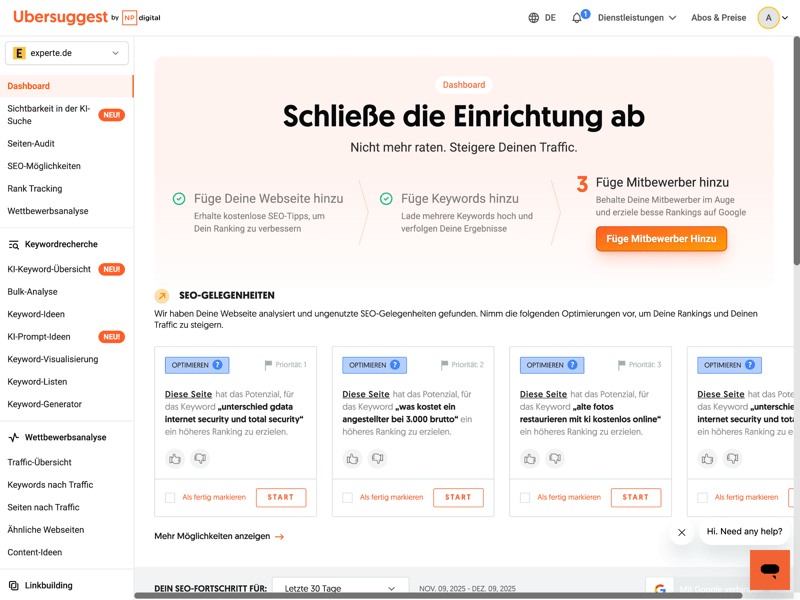Open Traffic-Übersicht
The image size is (800, 600).
(x=39, y=462)
